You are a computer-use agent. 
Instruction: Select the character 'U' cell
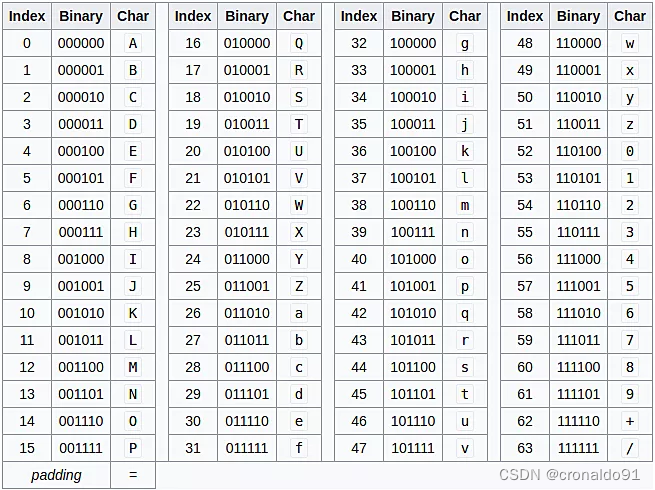(x=299, y=151)
